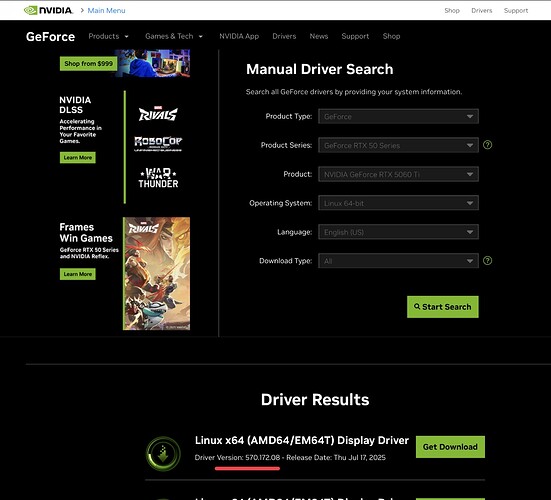
Task: Open Support in the GeForce nav
Action: point(355,36)
